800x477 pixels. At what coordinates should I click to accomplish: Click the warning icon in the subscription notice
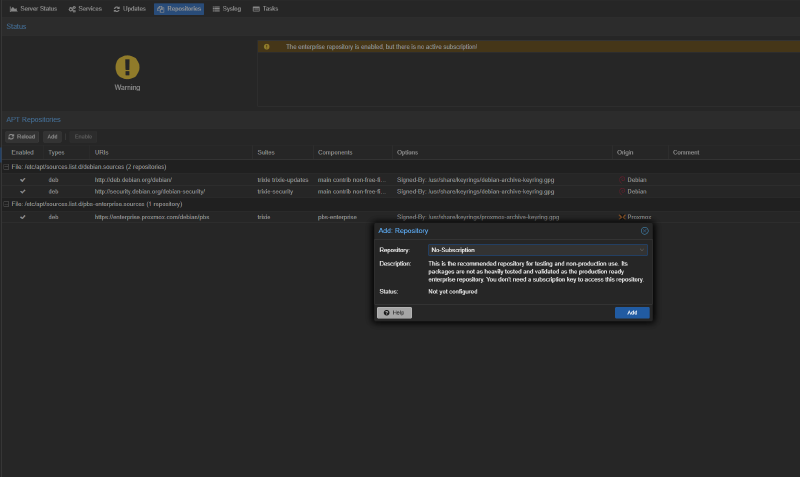coord(266,46)
